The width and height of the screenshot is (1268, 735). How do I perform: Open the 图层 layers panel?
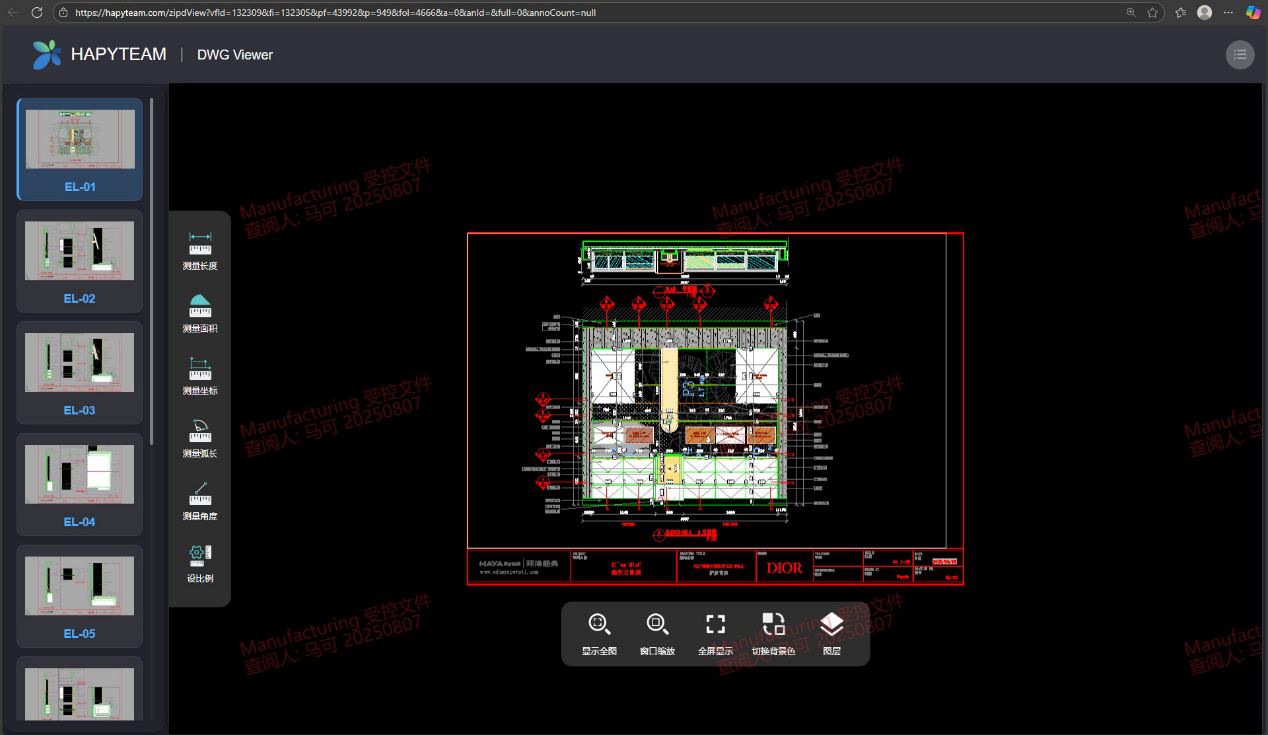[831, 632]
